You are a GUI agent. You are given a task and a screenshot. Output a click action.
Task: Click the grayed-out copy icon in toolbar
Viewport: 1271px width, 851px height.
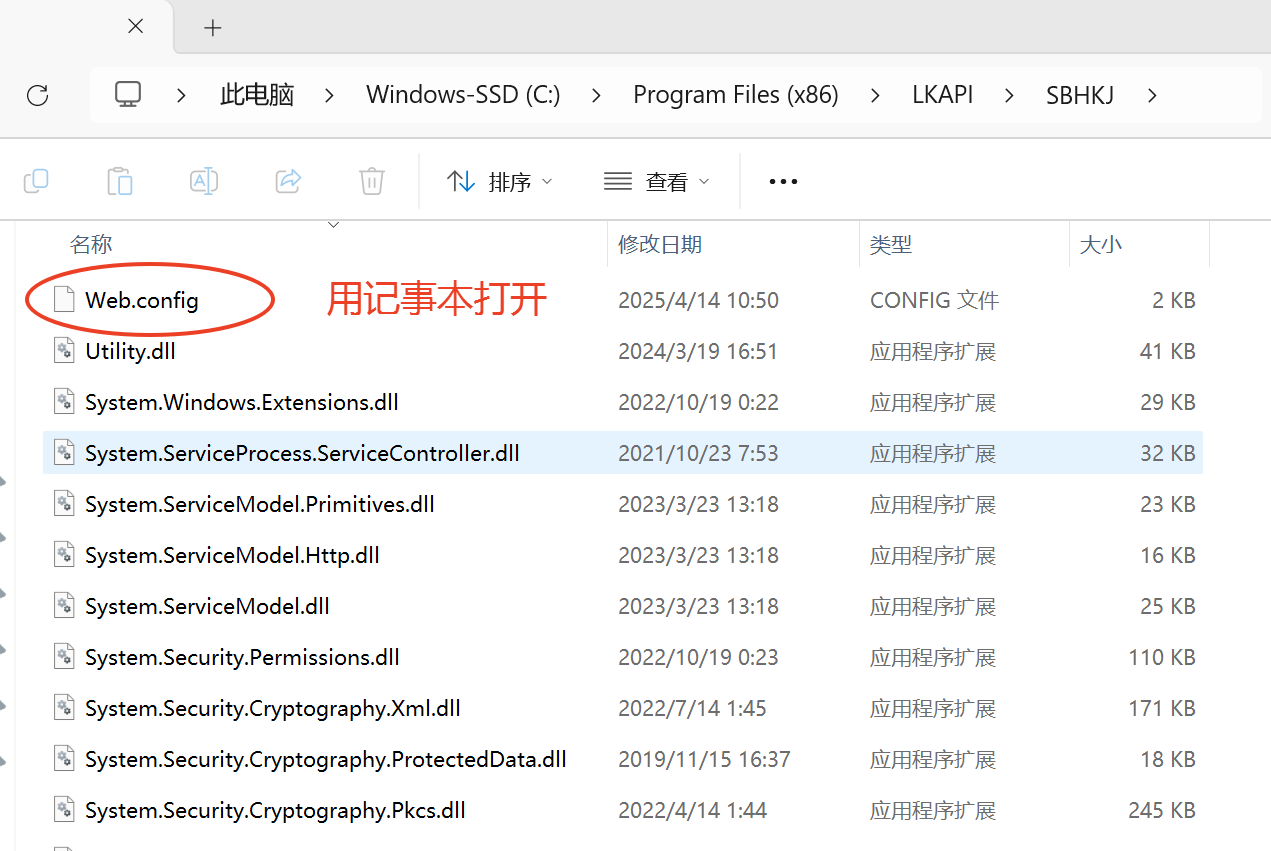36,181
